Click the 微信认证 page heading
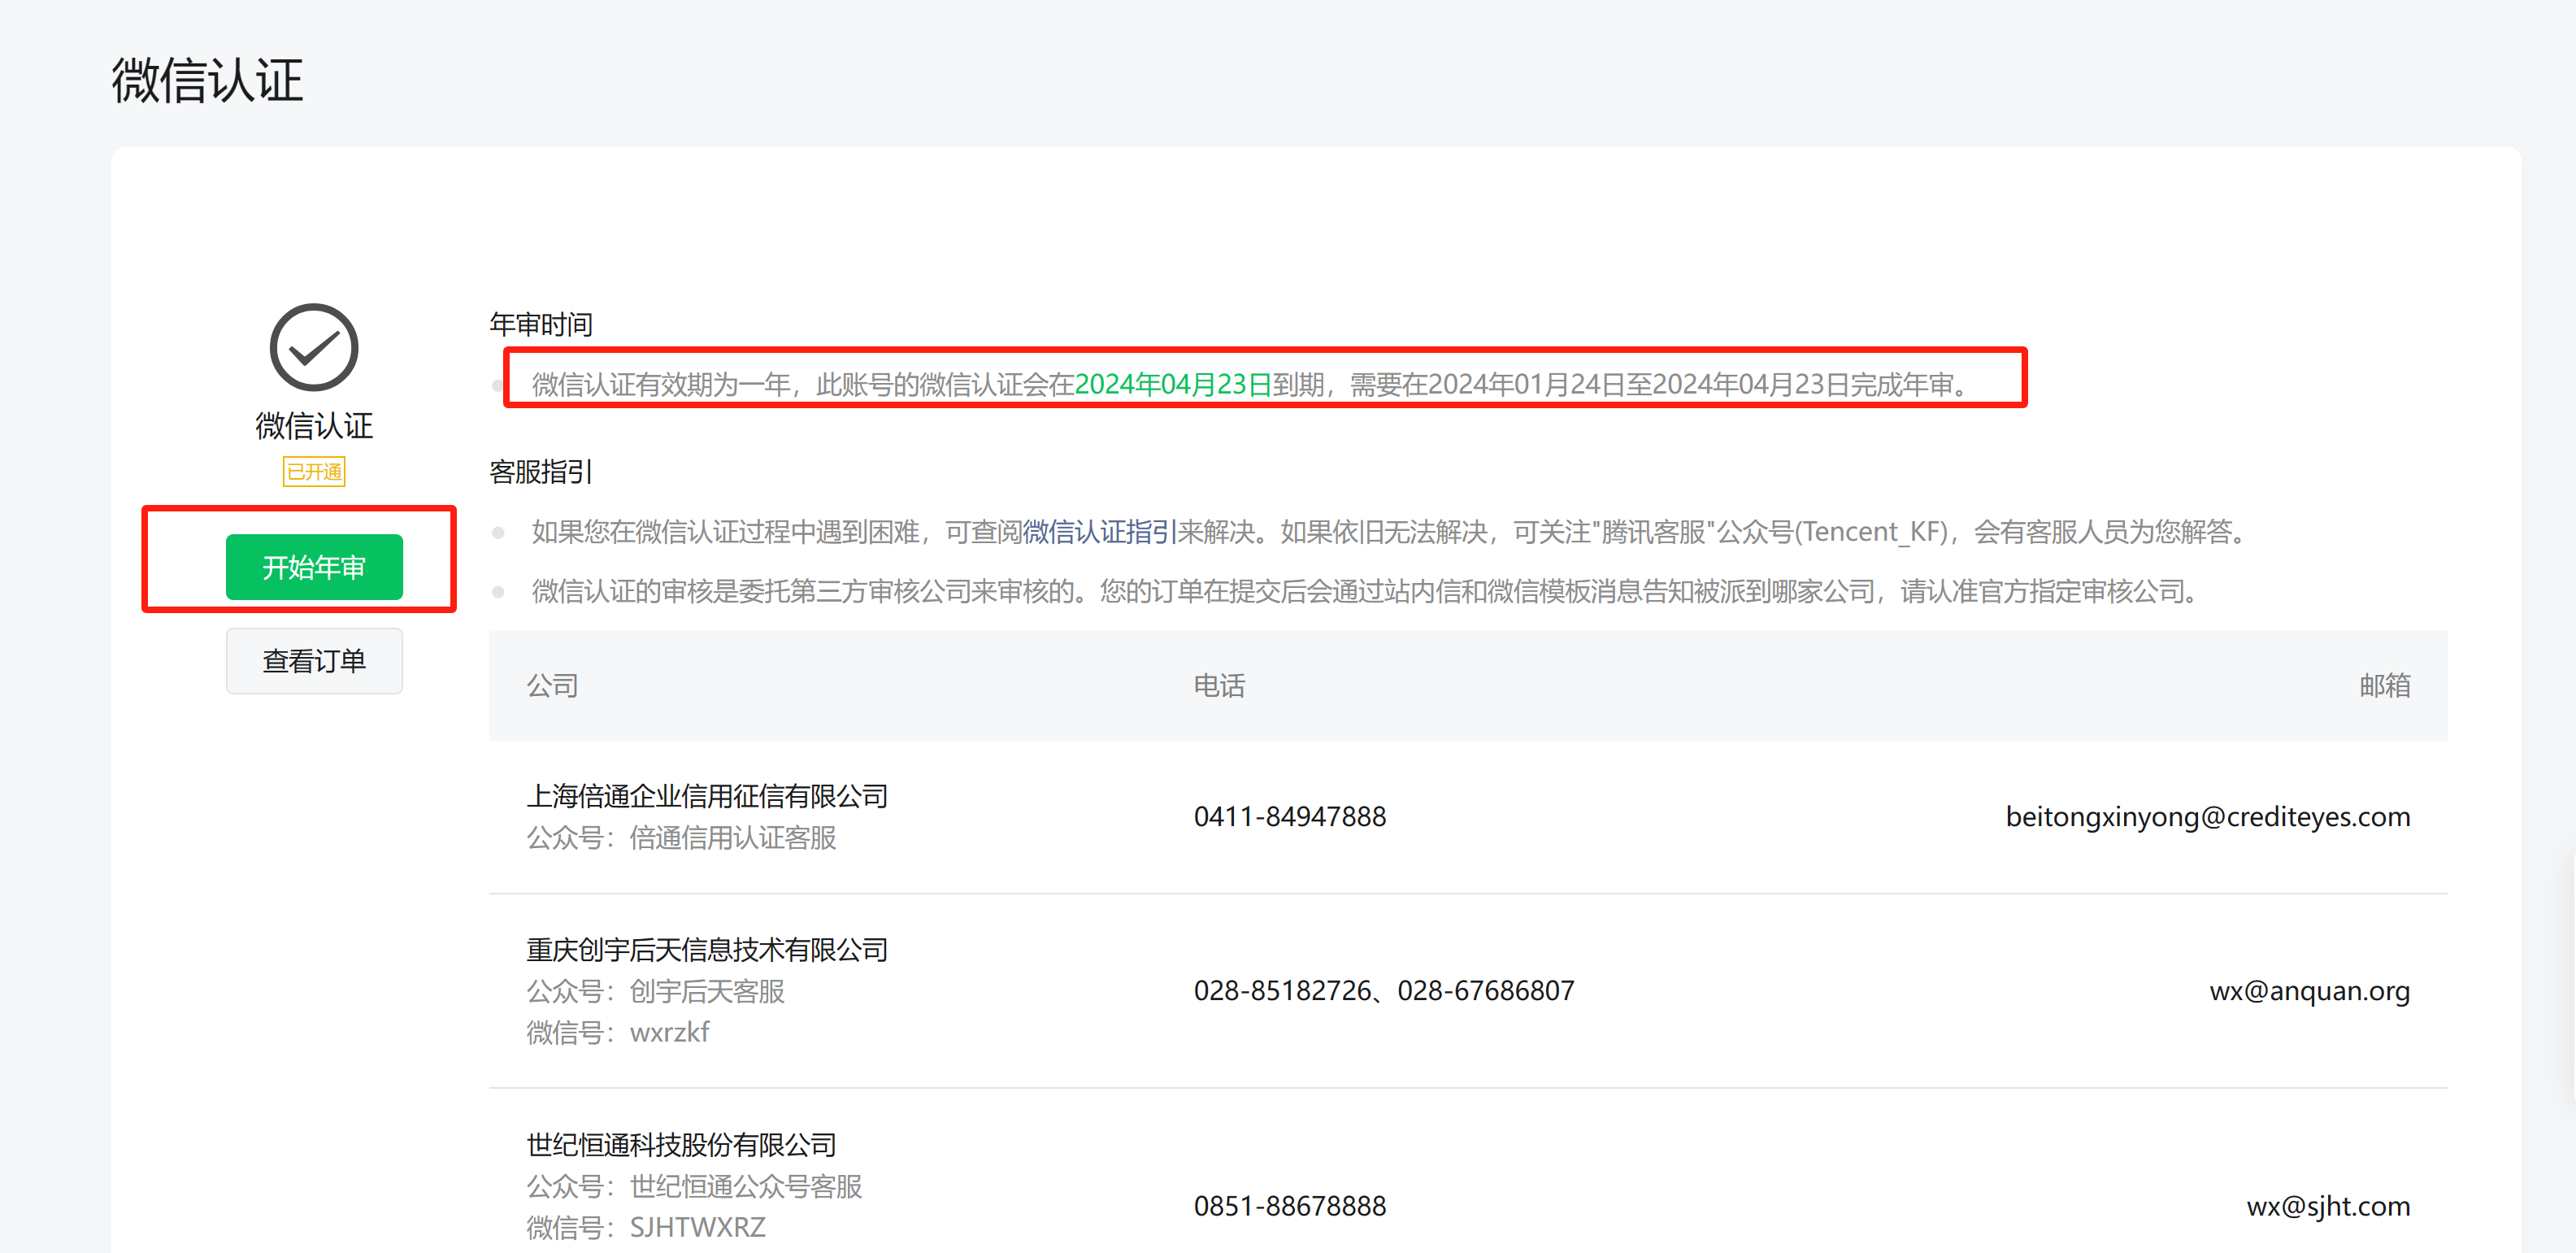The image size is (2576, 1253). click(x=207, y=80)
